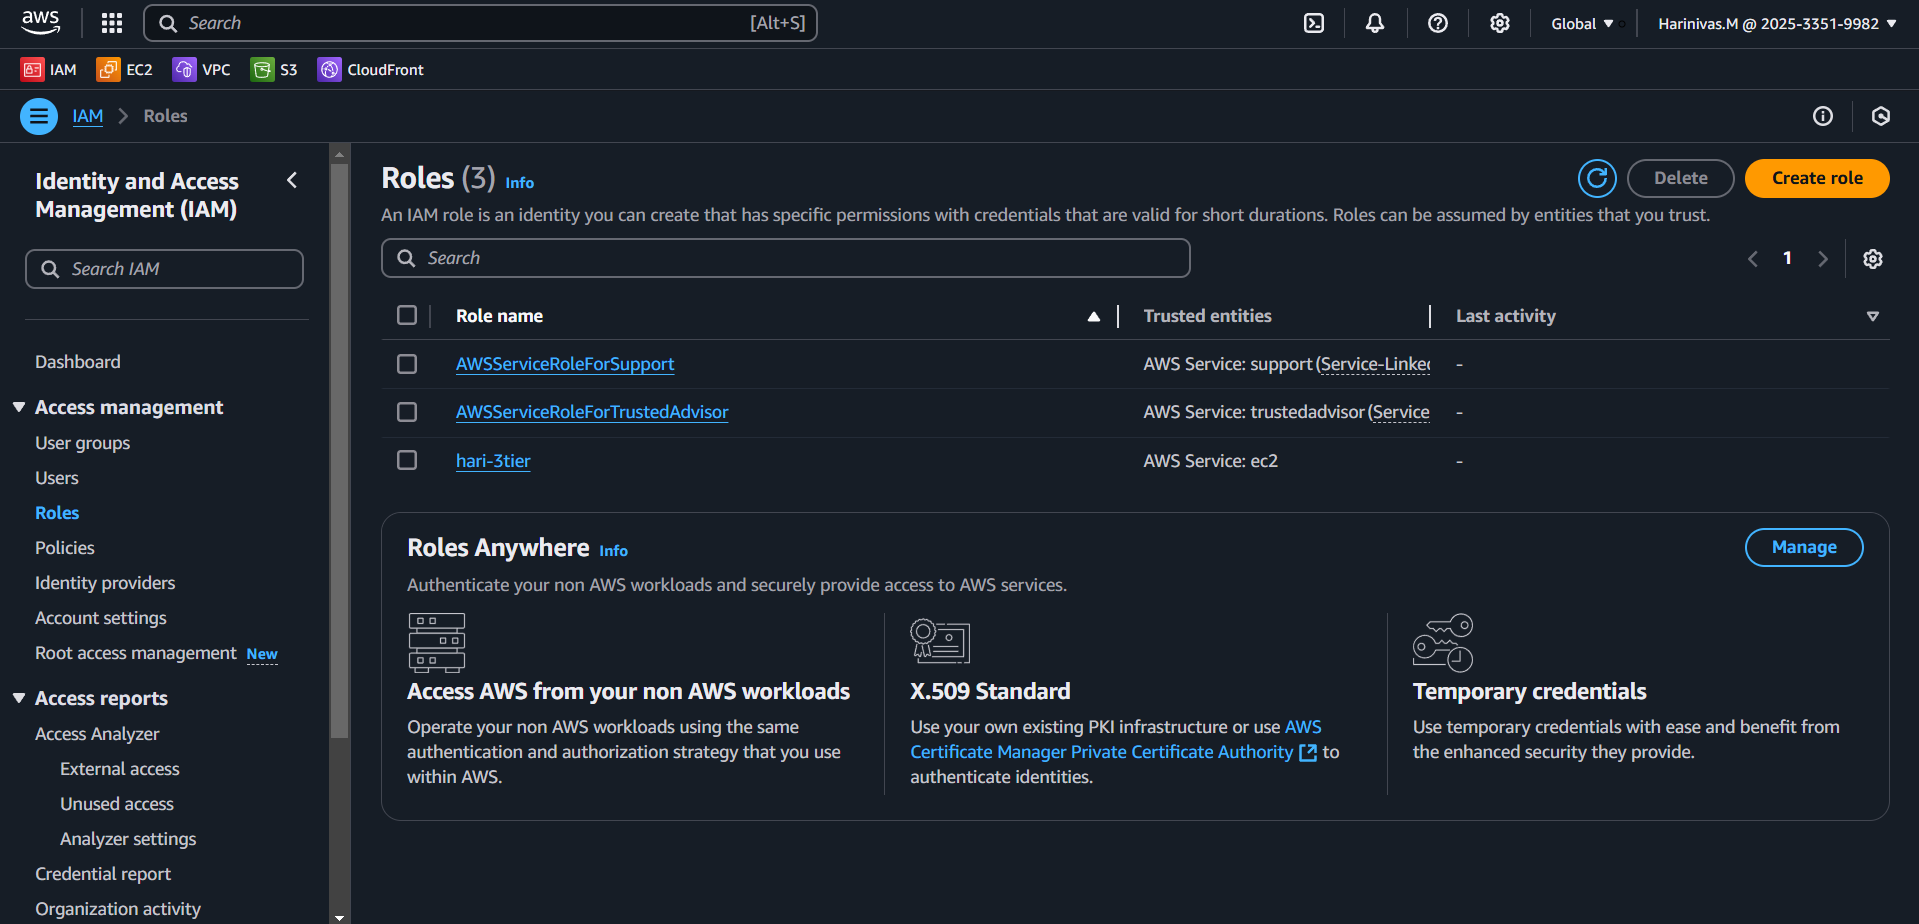Viewport: 1919px width, 924px height.
Task: Open the S3 shortcut in favorites bar
Action: 274,69
